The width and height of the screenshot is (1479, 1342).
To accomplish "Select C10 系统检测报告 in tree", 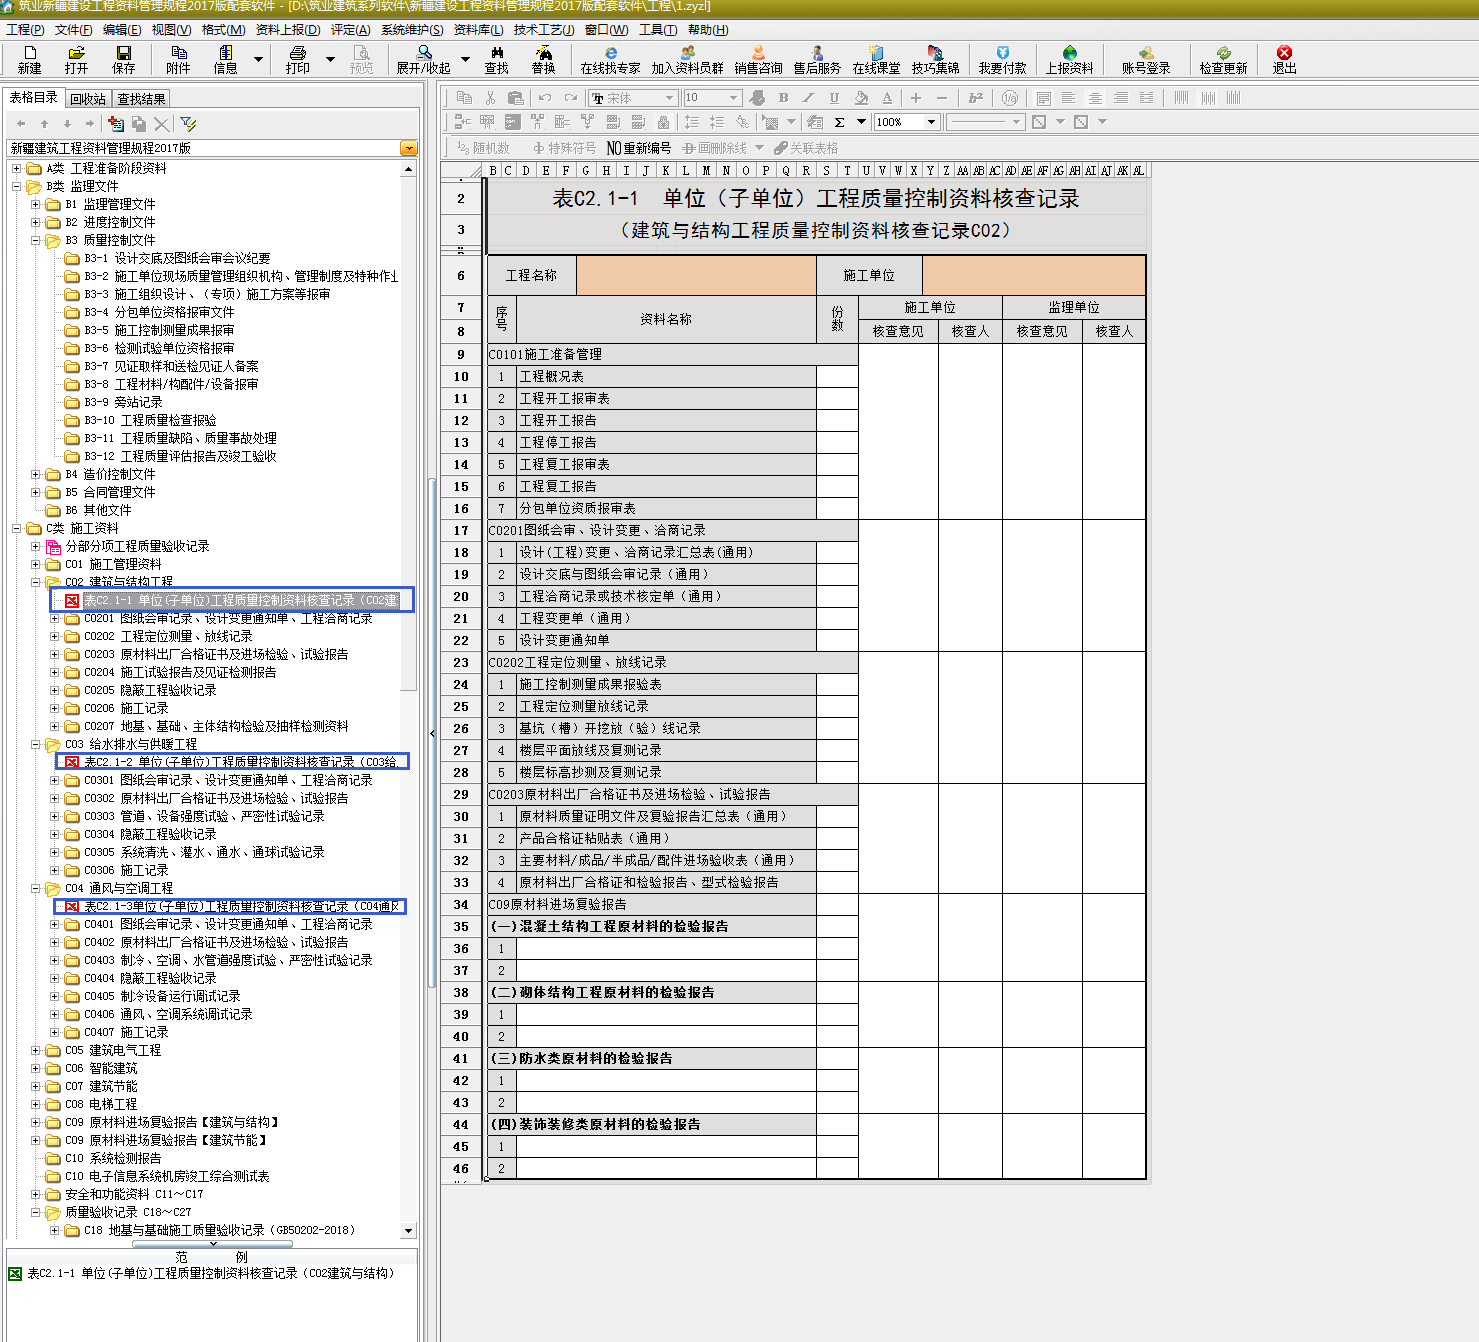I will [x=113, y=1158].
